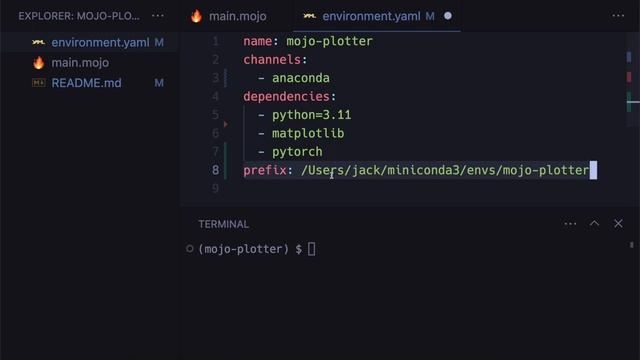Click path '/Users/jack/miniconda3/envs/mojo-plotter'

[x=445, y=170]
